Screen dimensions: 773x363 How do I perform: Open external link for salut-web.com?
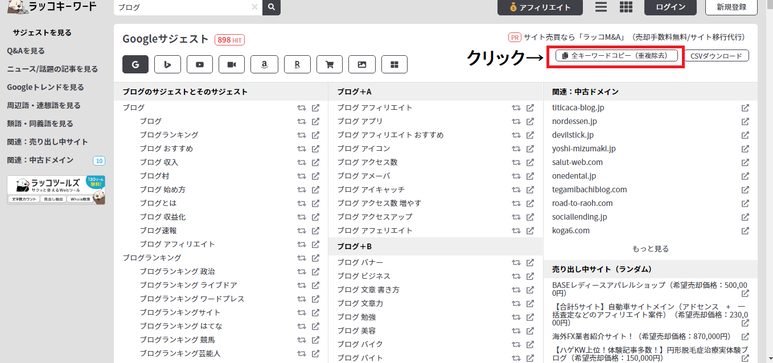coord(745,162)
